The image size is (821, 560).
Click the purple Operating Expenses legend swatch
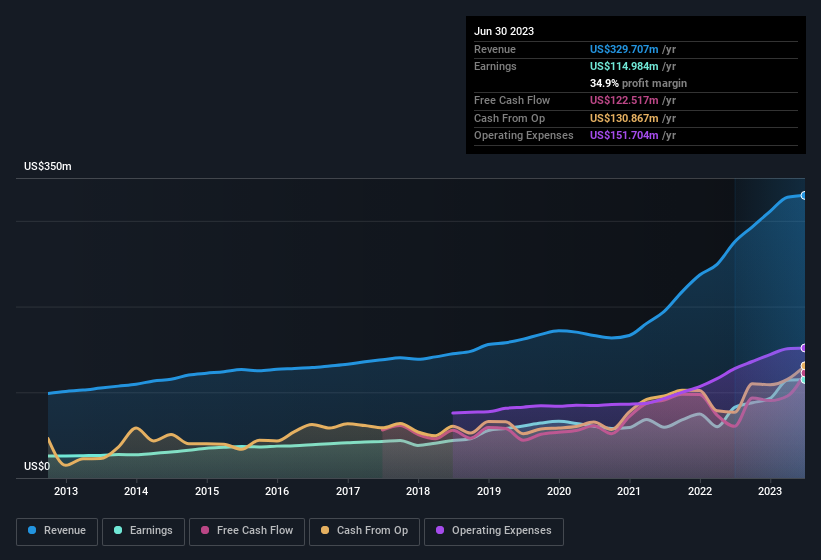(437, 531)
